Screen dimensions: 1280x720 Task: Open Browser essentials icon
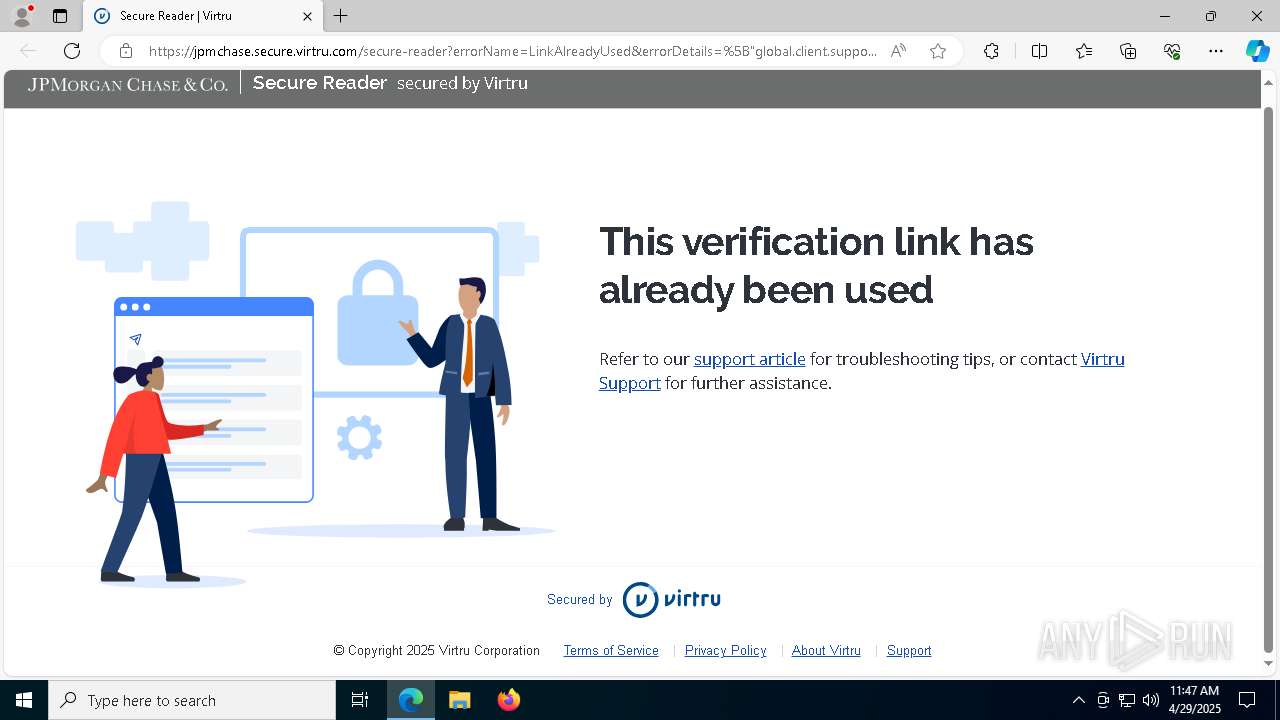[1172, 51]
